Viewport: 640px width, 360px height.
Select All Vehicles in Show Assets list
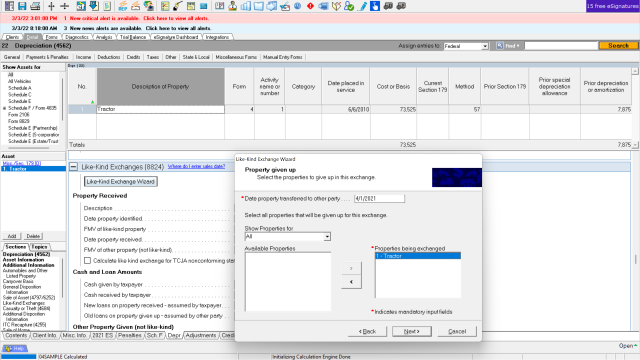(19, 81)
